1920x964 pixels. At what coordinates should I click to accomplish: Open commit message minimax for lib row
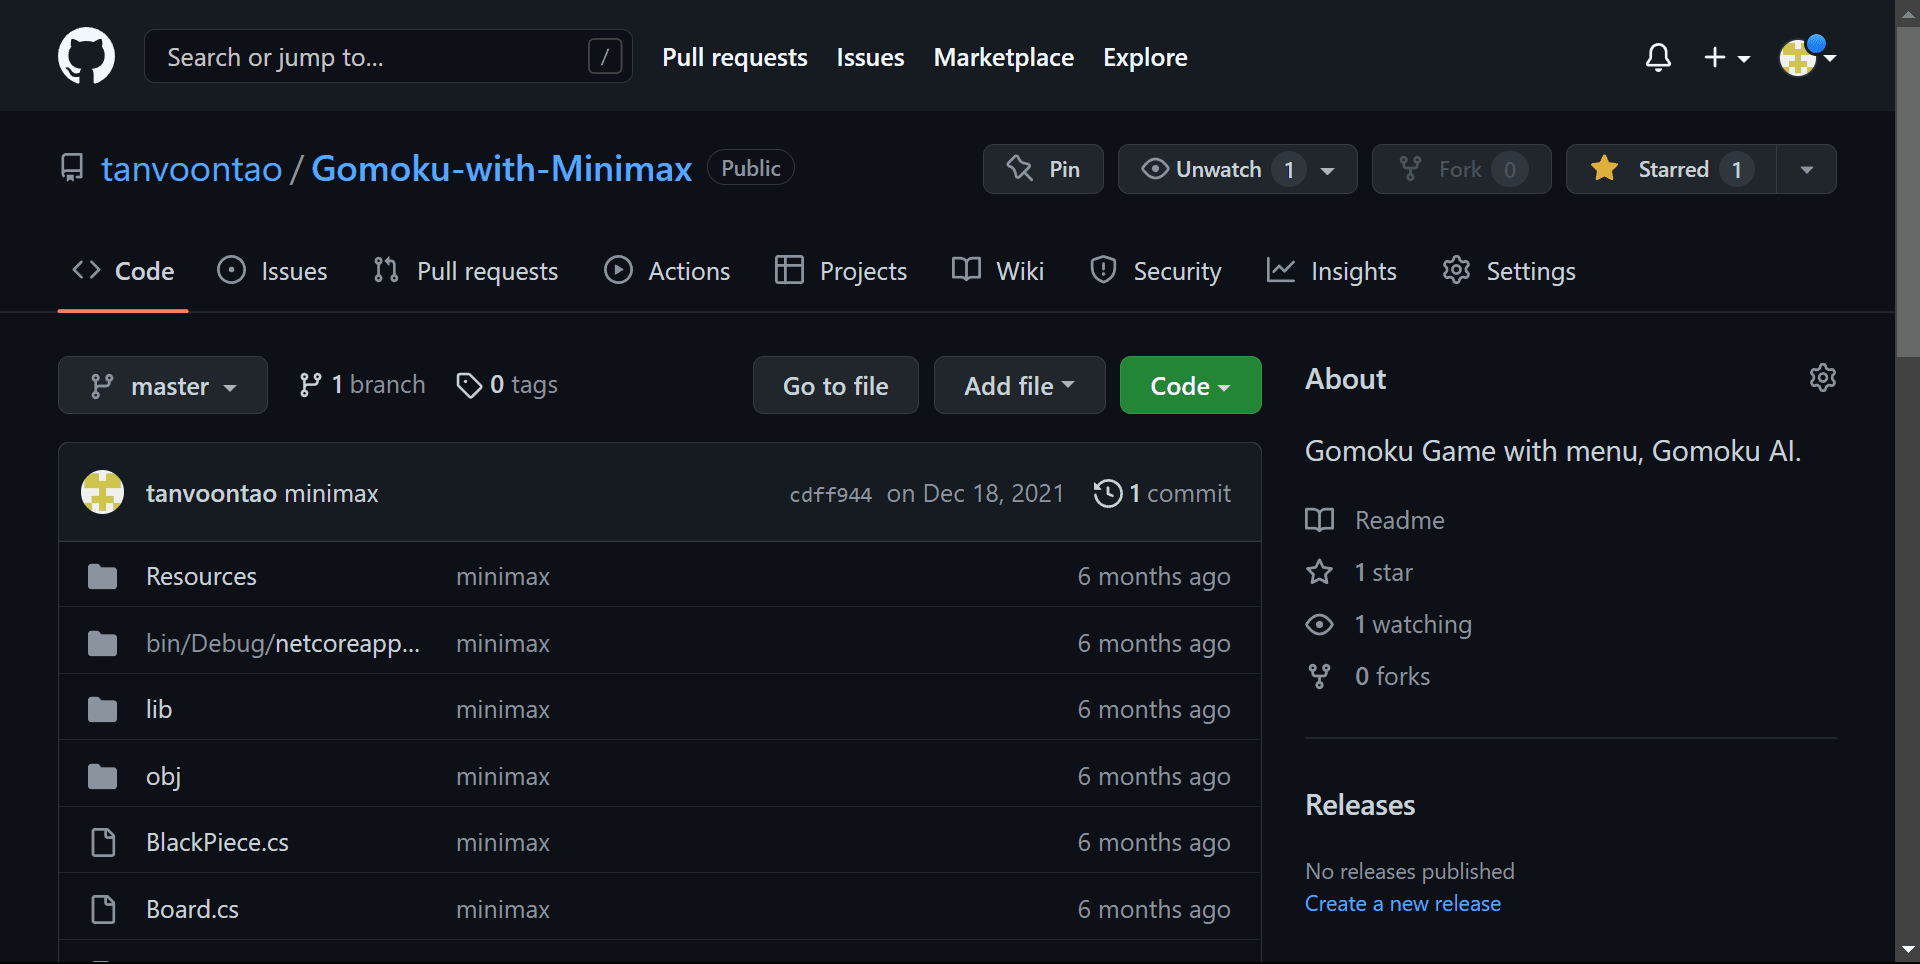[503, 709]
